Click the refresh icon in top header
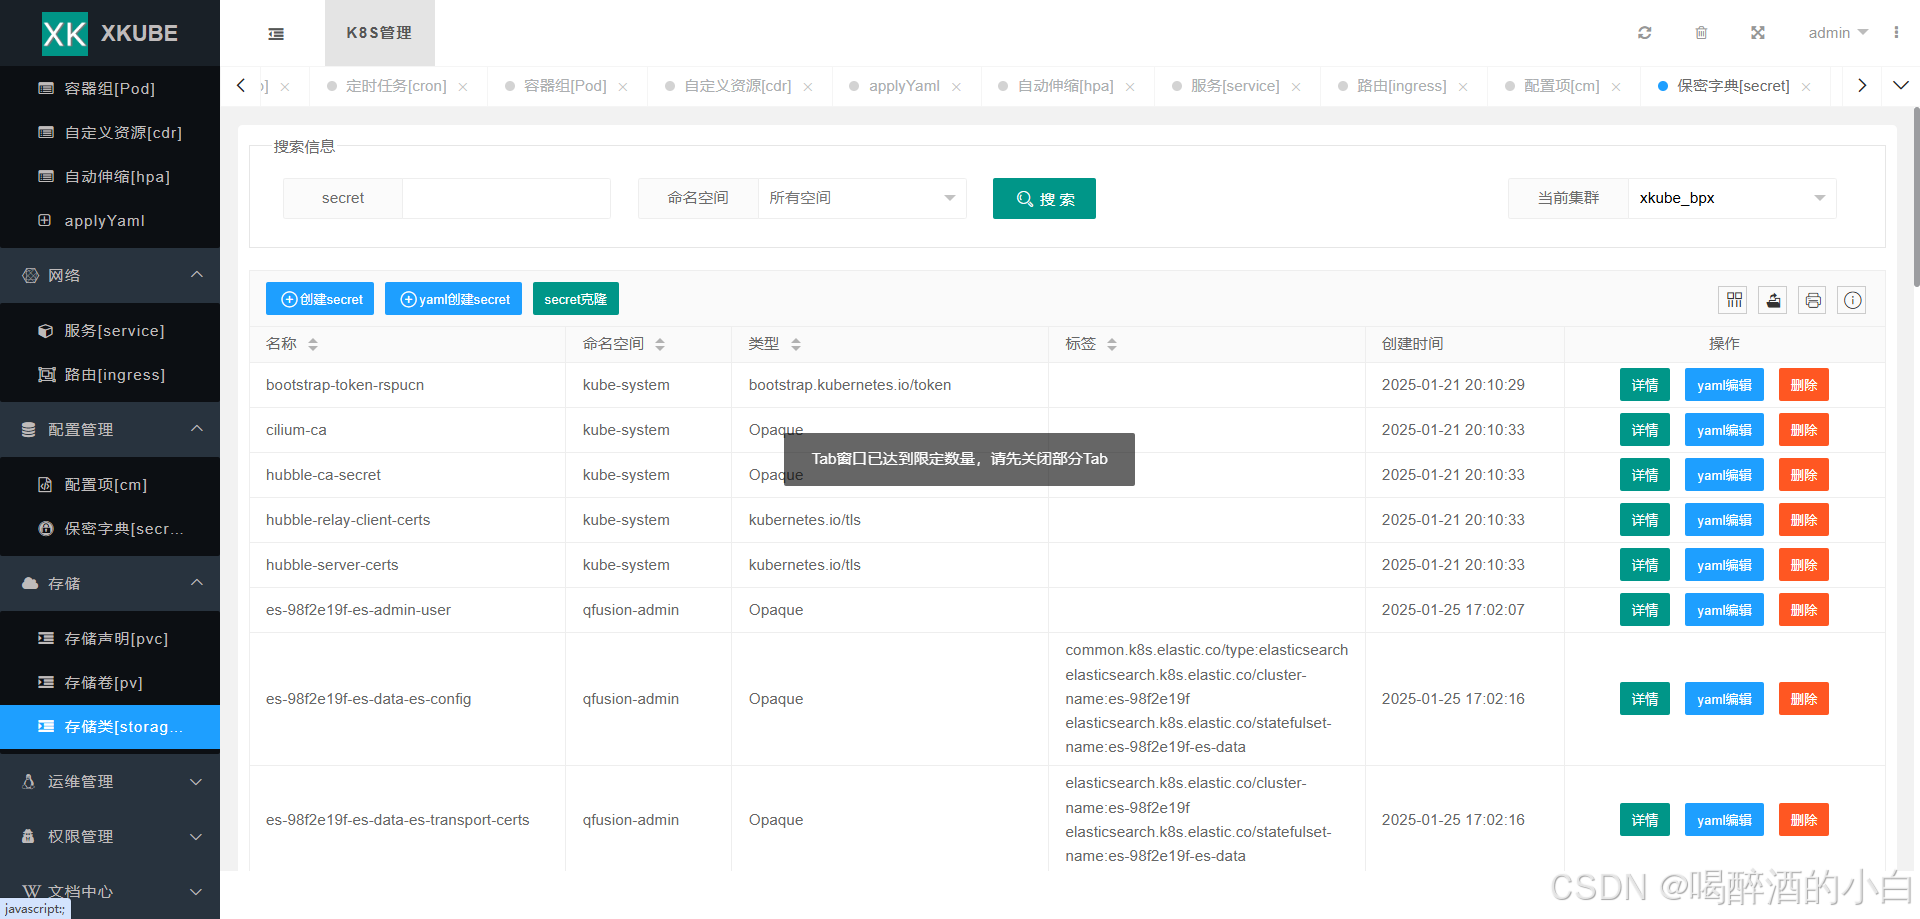Screen dimensions: 1920x919 tap(1644, 33)
